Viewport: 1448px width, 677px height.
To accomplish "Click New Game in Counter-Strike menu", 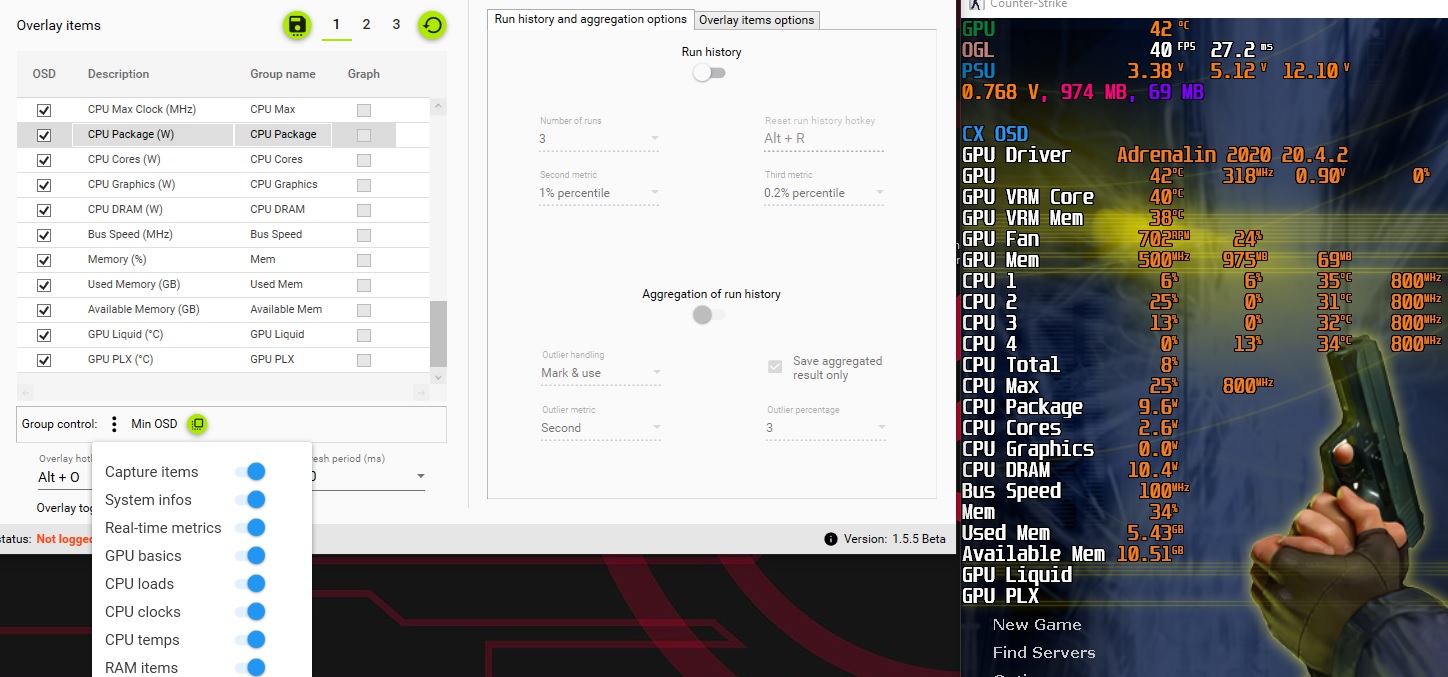I will point(1037,625).
